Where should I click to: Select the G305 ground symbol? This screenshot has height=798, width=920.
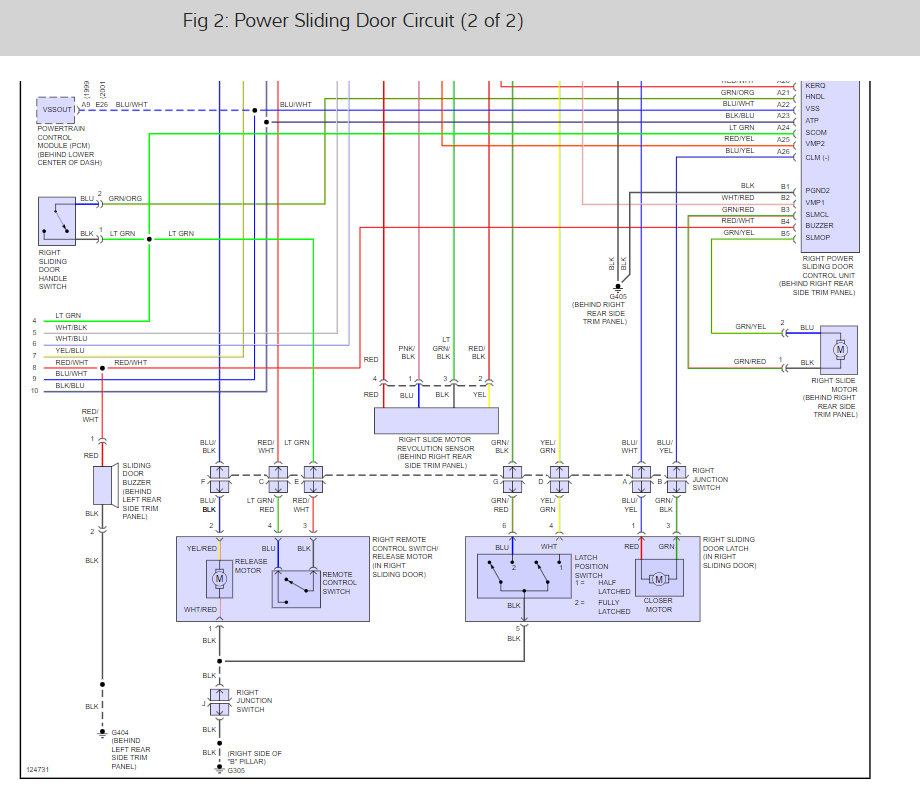tap(219, 768)
